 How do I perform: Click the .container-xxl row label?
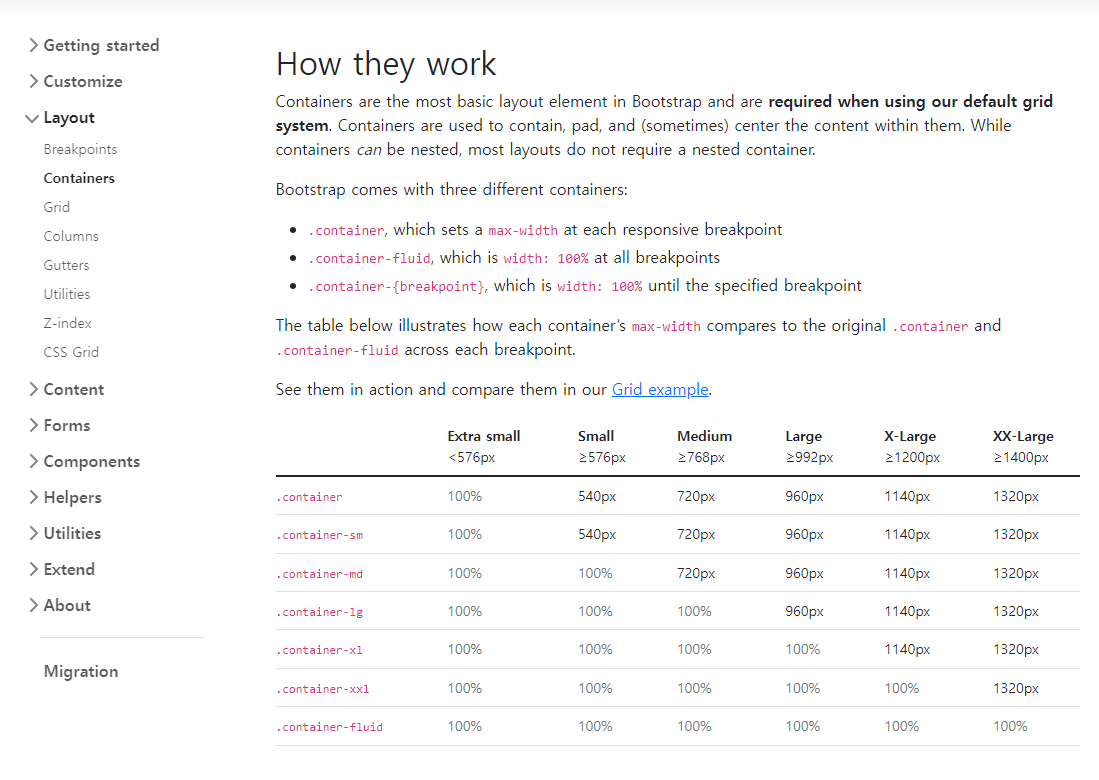coord(322,689)
